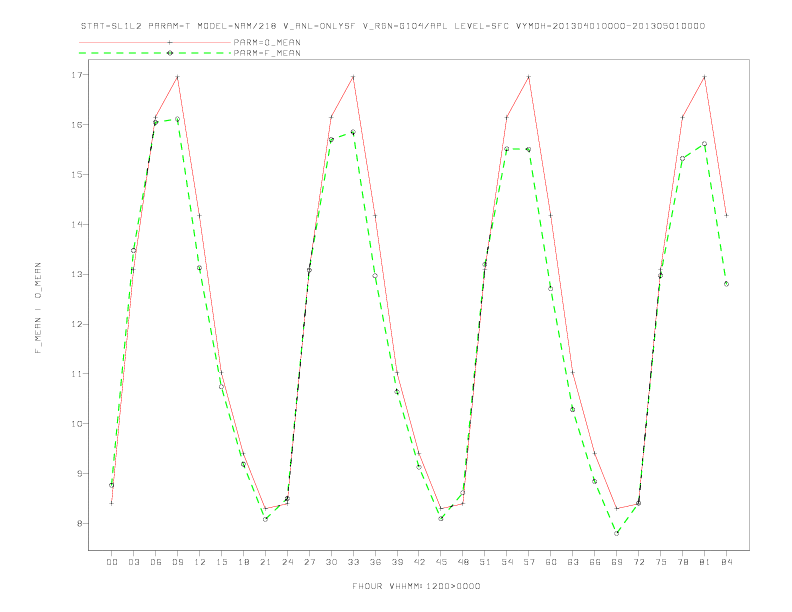Click the x-axis tick label 69
This screenshot has width=792, height=612.
617,562
